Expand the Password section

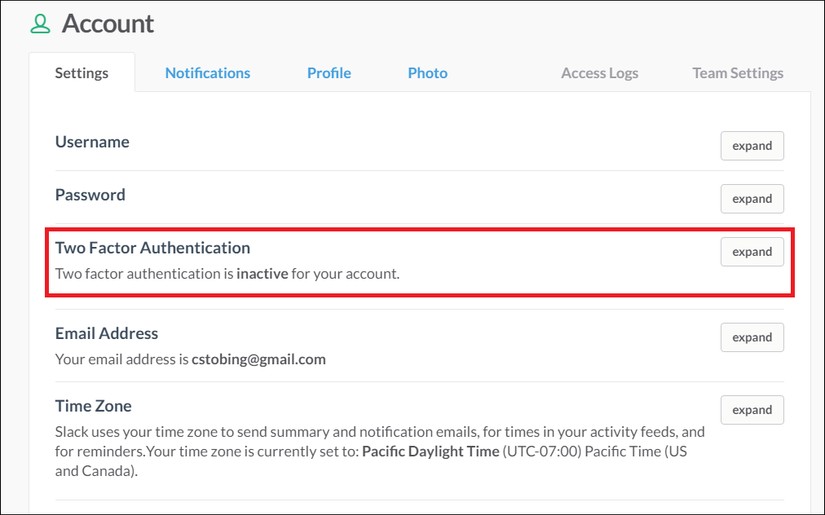[752, 199]
